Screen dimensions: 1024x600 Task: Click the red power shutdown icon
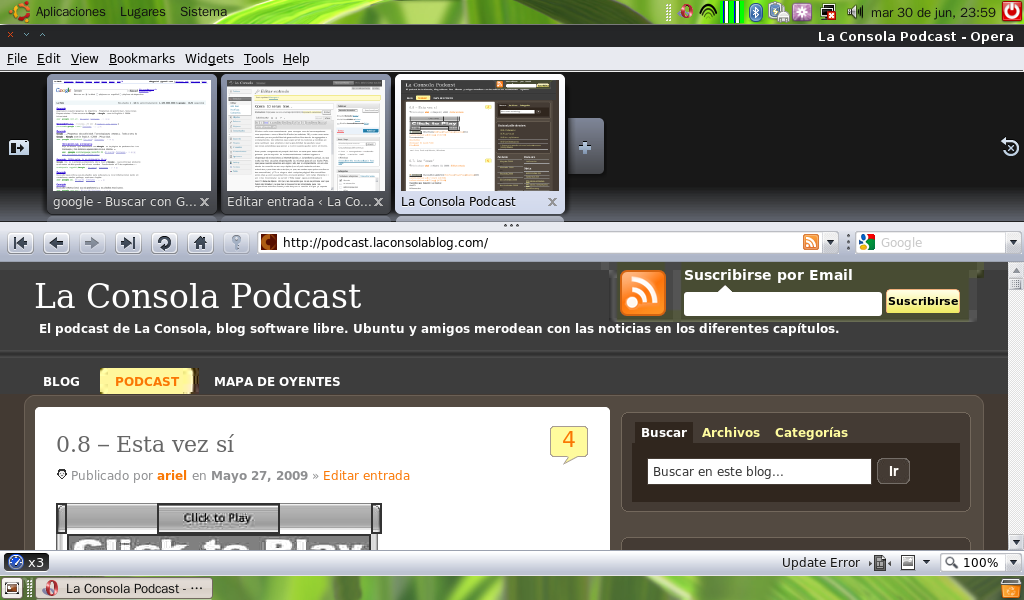click(1012, 11)
